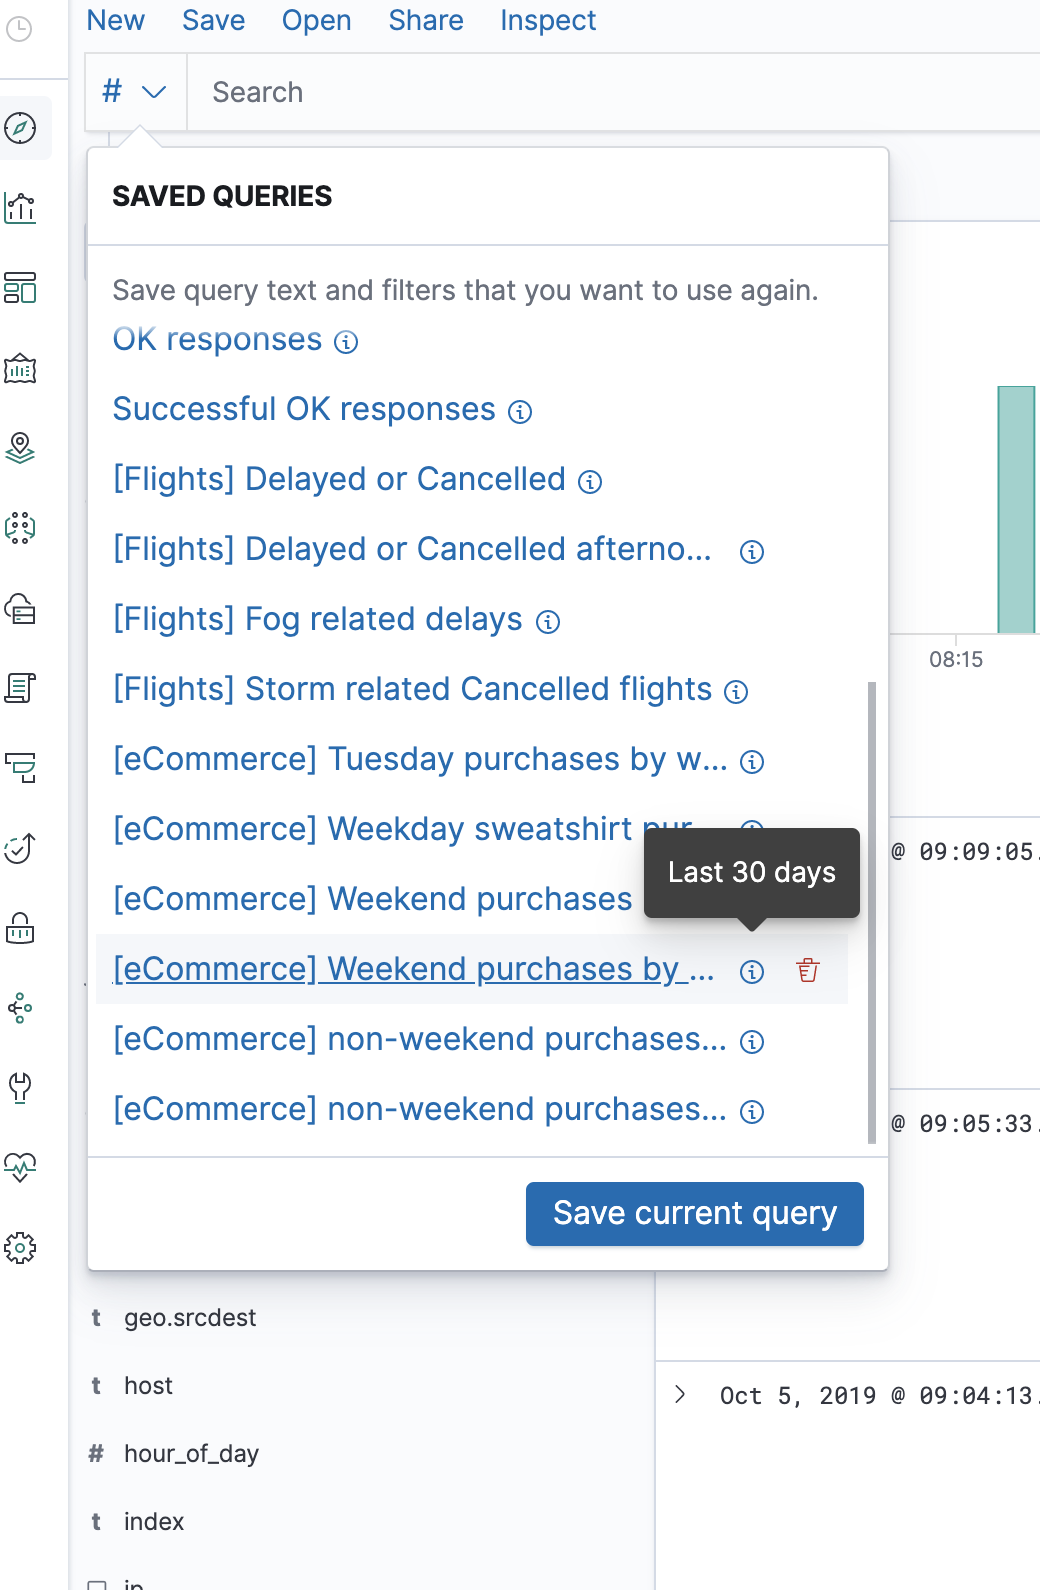Image resolution: width=1040 pixels, height=1590 pixels.
Task: Open the Dev Tools wrench icon
Action: (x=20, y=1089)
